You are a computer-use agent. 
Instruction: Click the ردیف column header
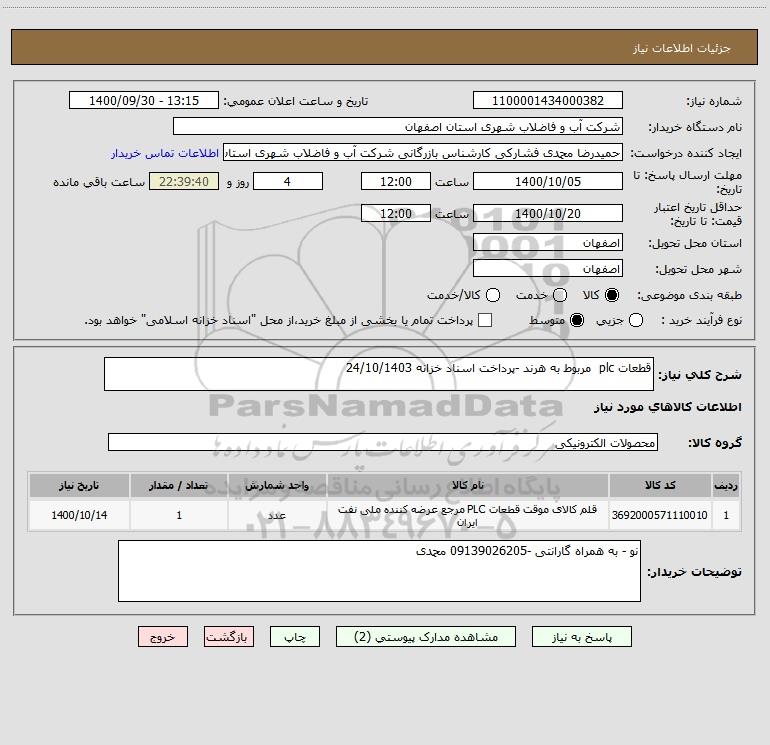pyautogui.click(x=726, y=486)
